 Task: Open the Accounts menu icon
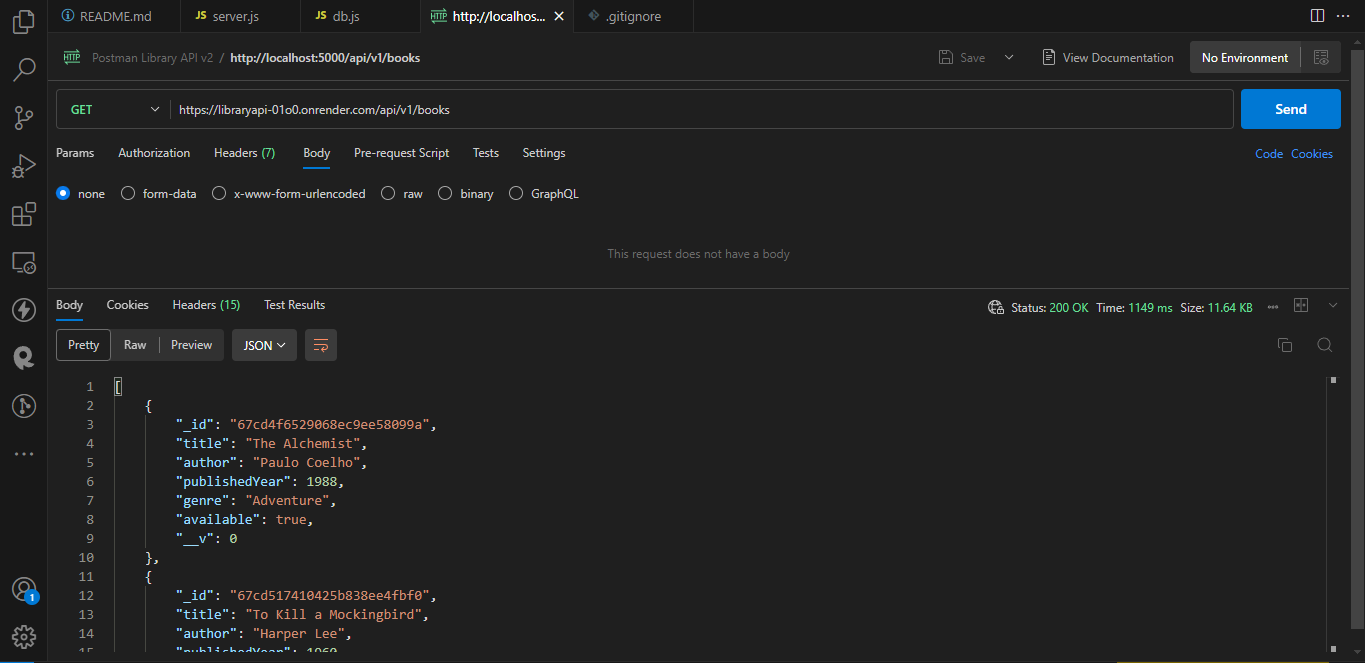coord(24,589)
